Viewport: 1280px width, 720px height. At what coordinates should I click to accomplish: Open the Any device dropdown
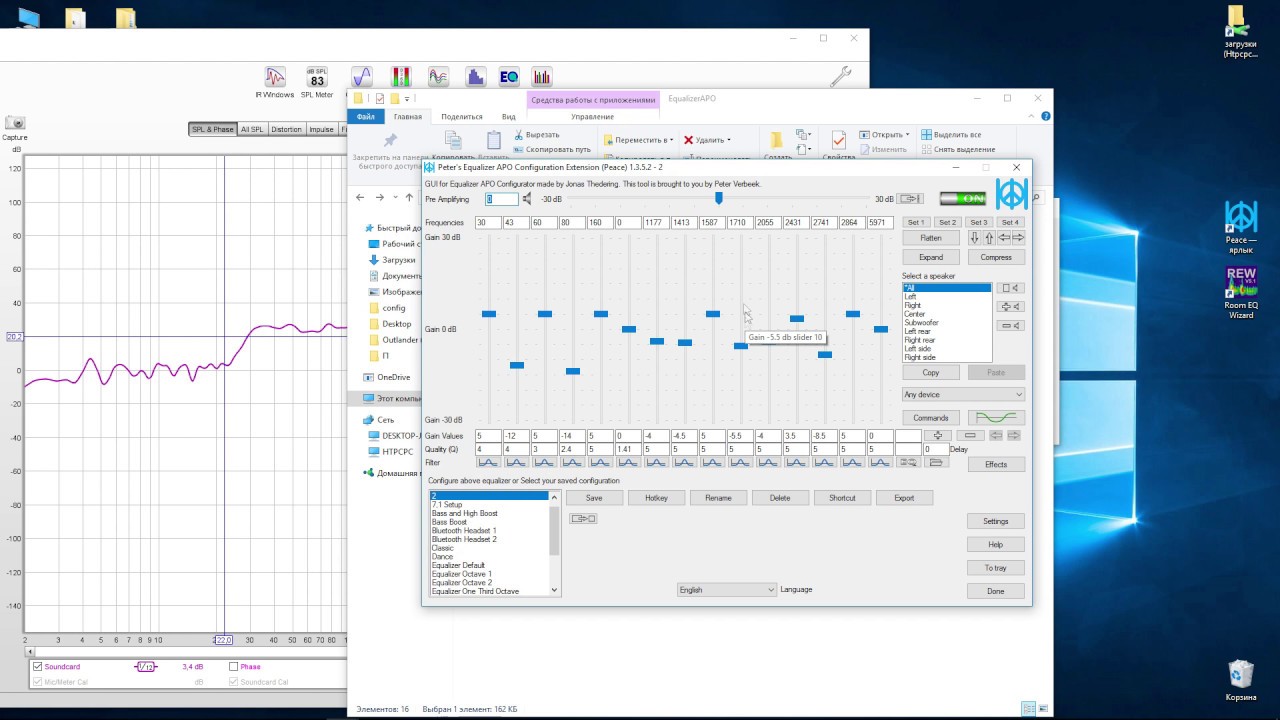click(963, 395)
